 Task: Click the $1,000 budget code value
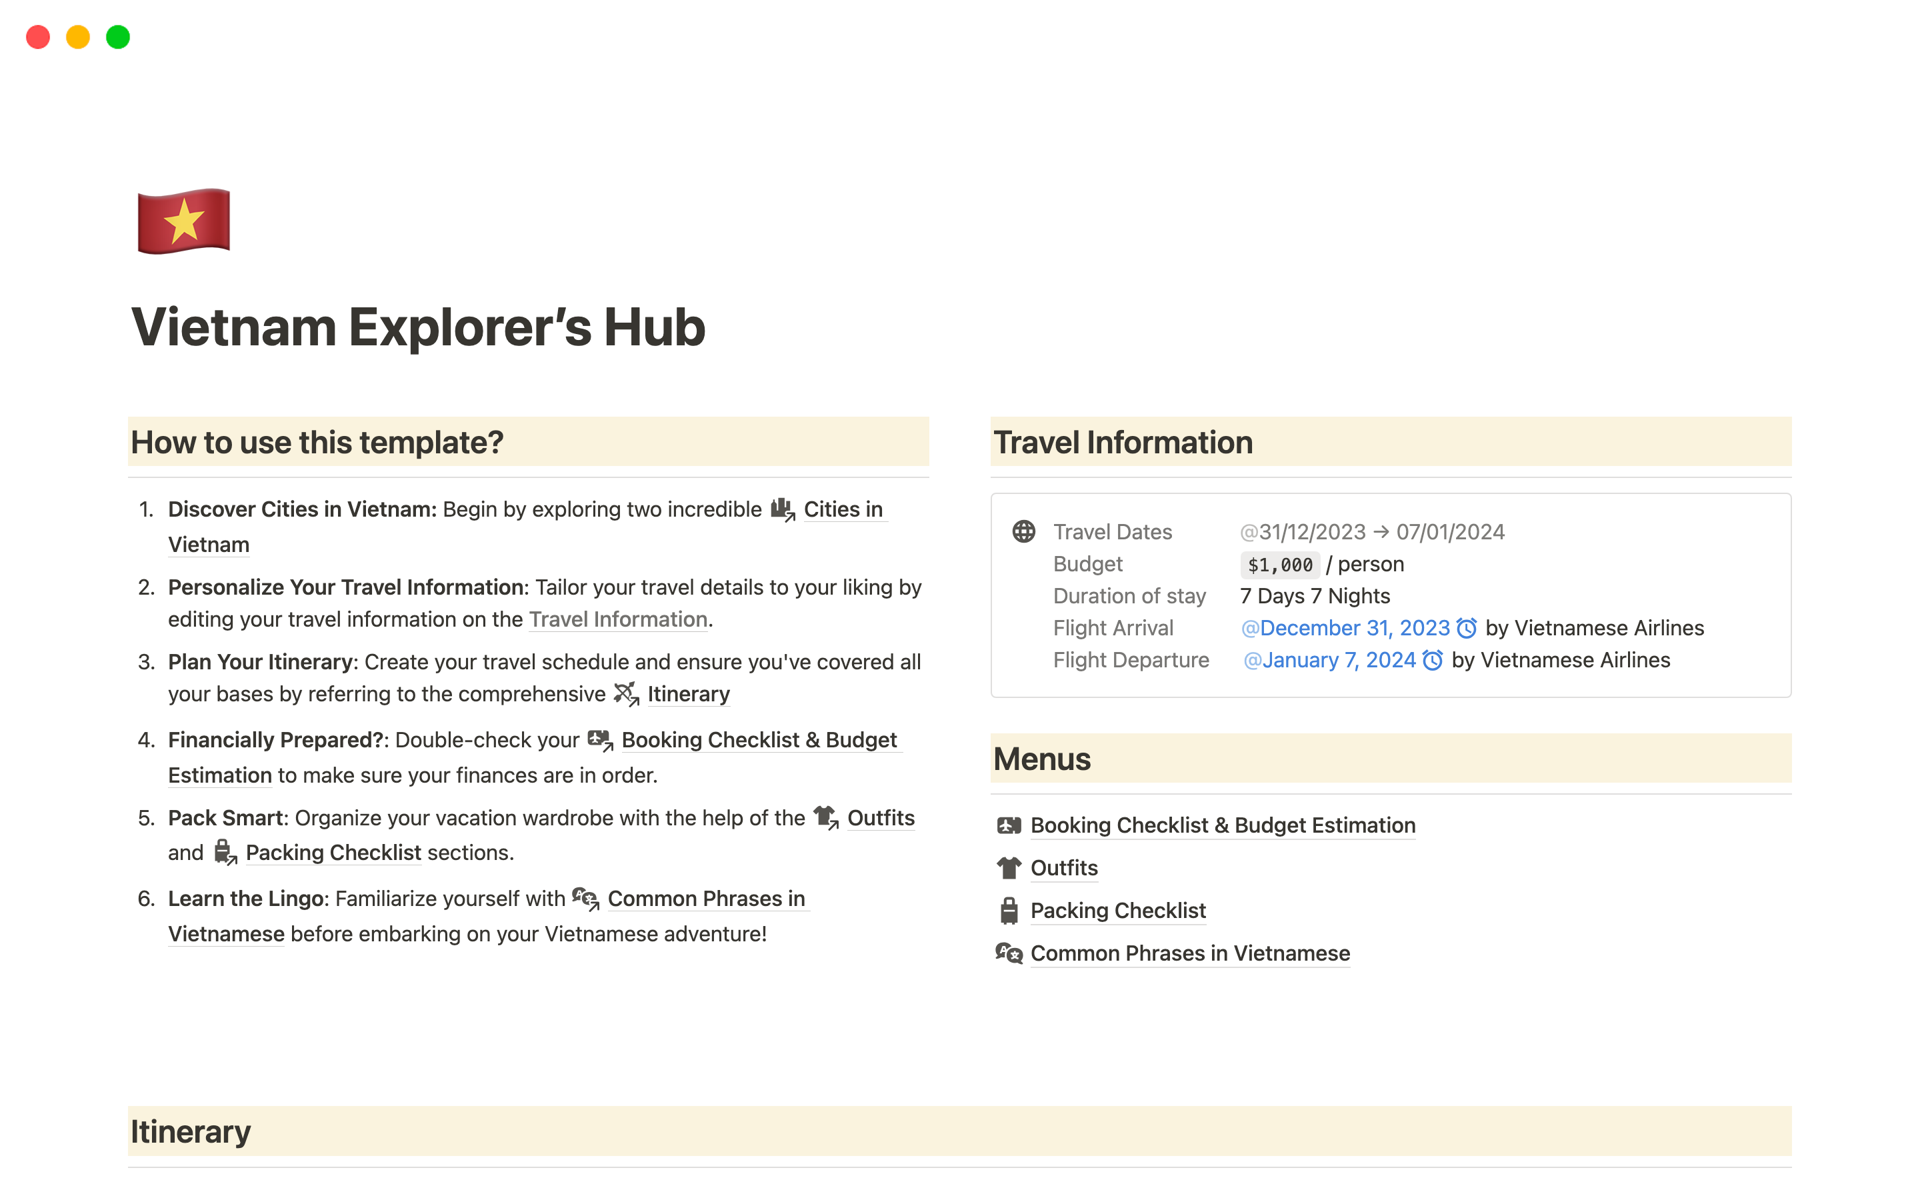(1279, 565)
